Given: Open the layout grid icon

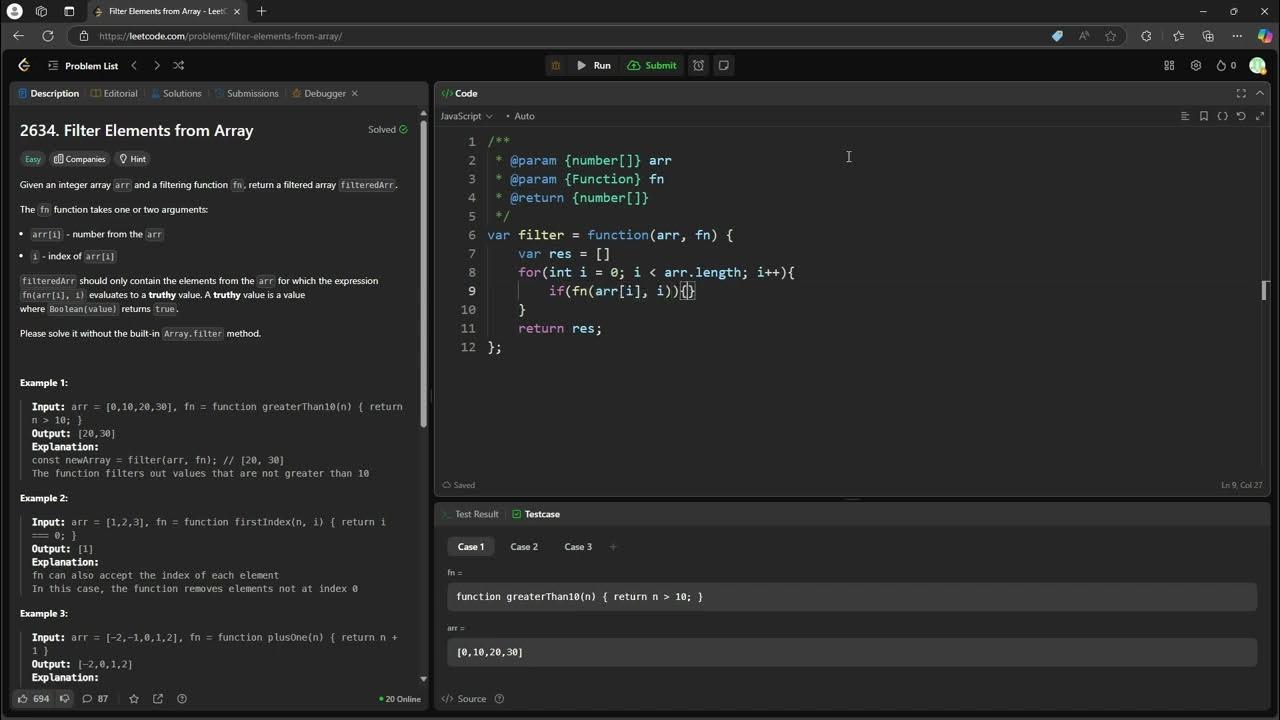Looking at the screenshot, I should [x=1169, y=65].
